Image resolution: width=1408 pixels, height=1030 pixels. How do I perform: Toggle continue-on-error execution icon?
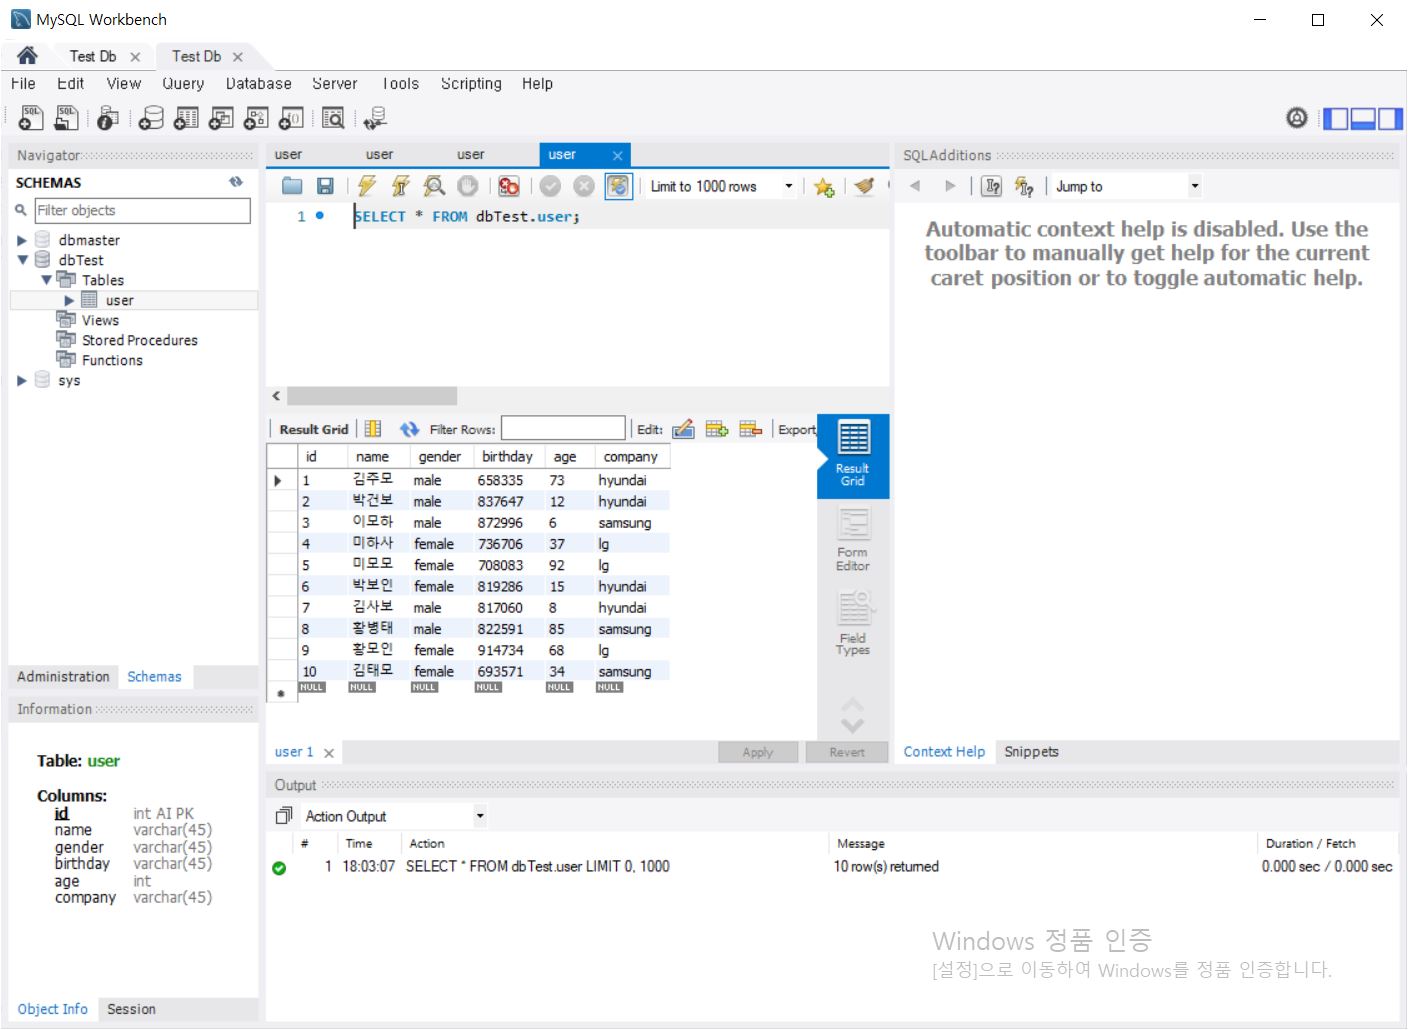(x=509, y=186)
